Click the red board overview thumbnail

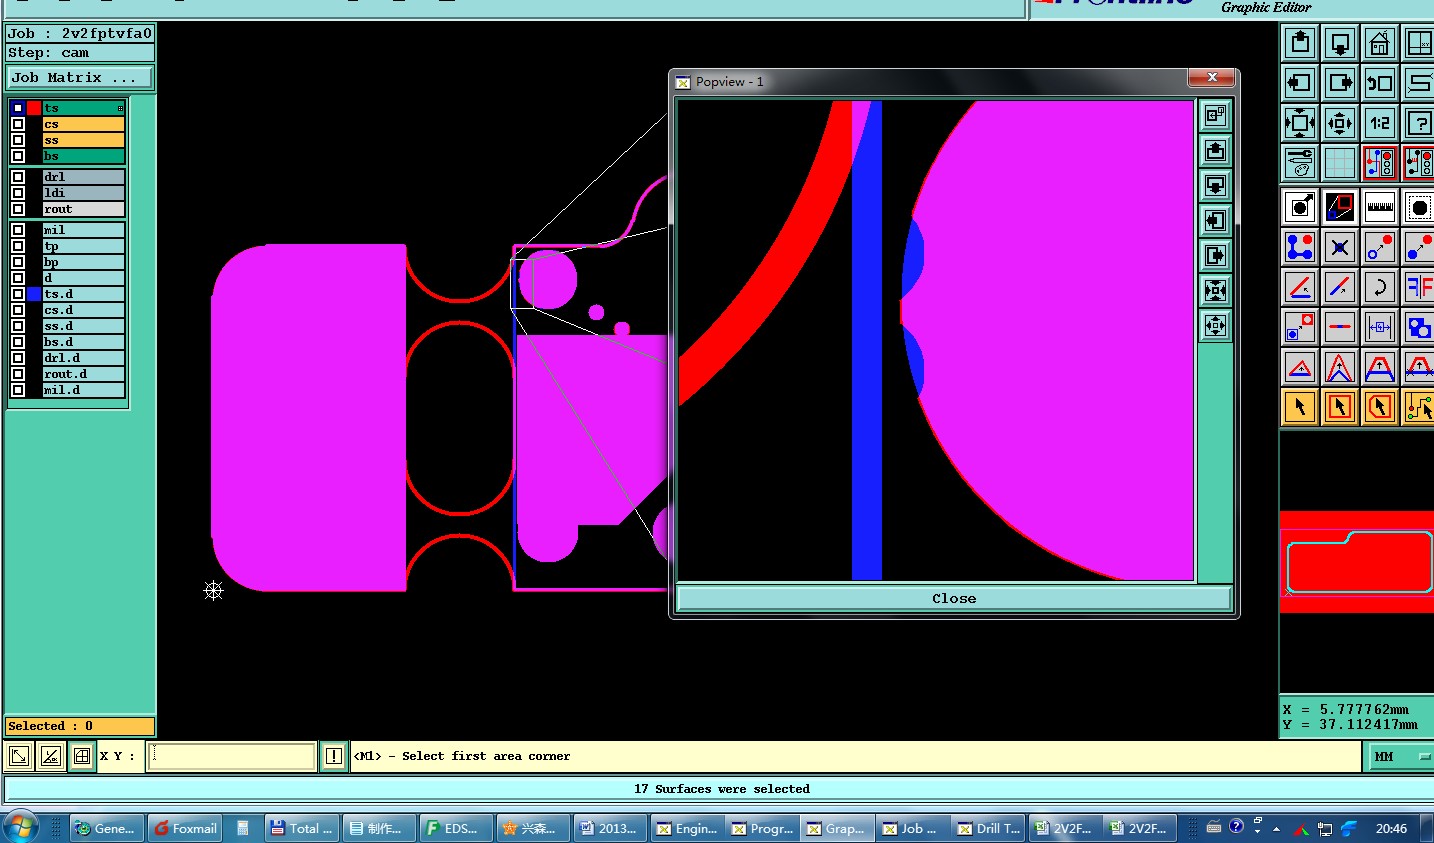click(1357, 562)
